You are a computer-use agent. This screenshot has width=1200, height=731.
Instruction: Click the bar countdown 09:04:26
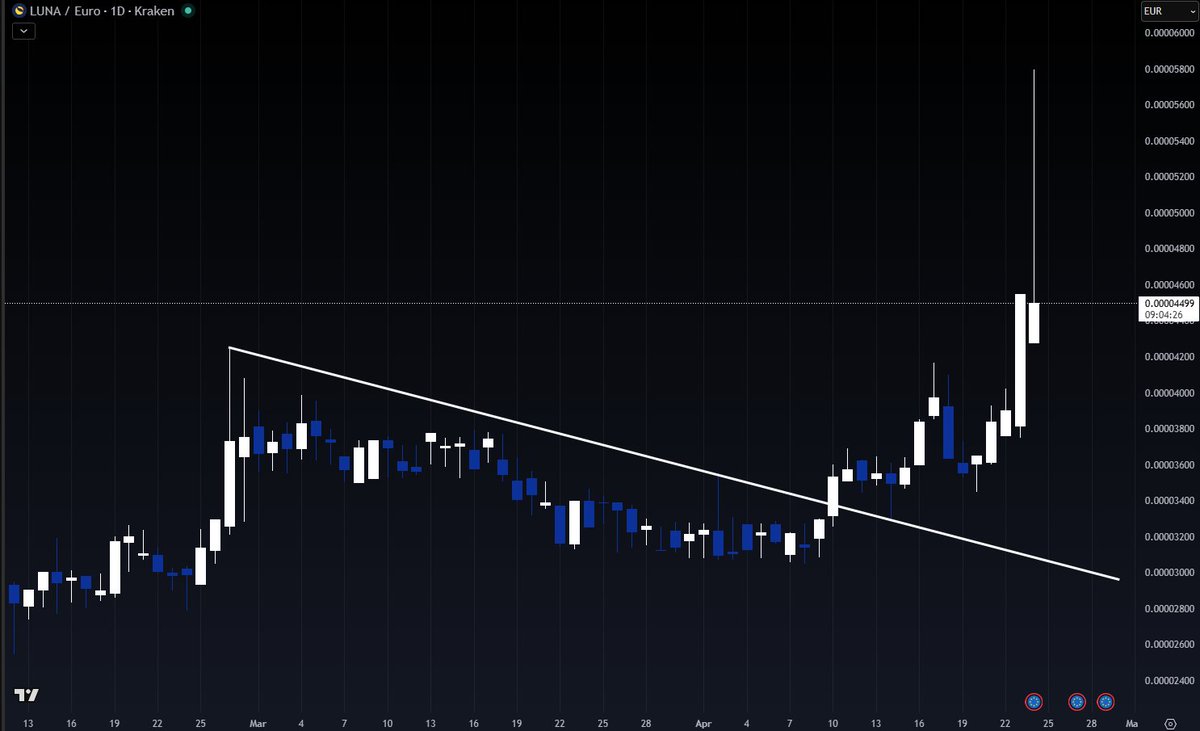pos(1164,315)
